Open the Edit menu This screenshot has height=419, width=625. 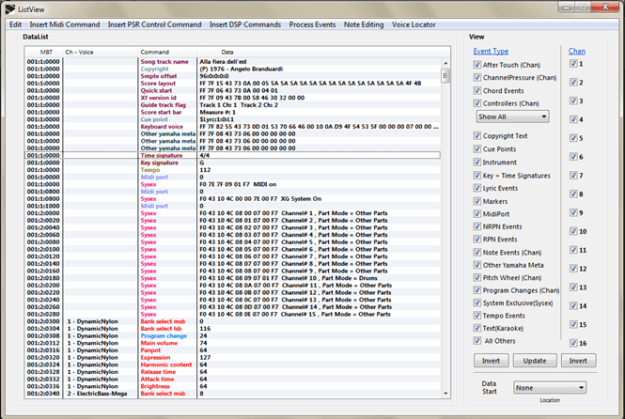[x=15, y=23]
